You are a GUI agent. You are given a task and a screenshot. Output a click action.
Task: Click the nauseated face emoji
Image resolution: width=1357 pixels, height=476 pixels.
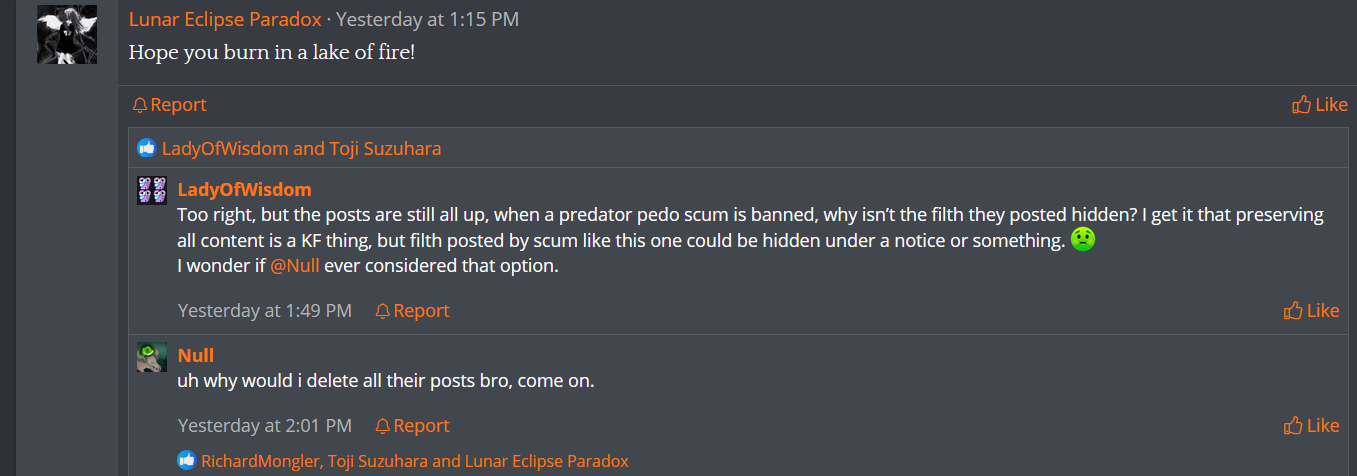point(1082,240)
